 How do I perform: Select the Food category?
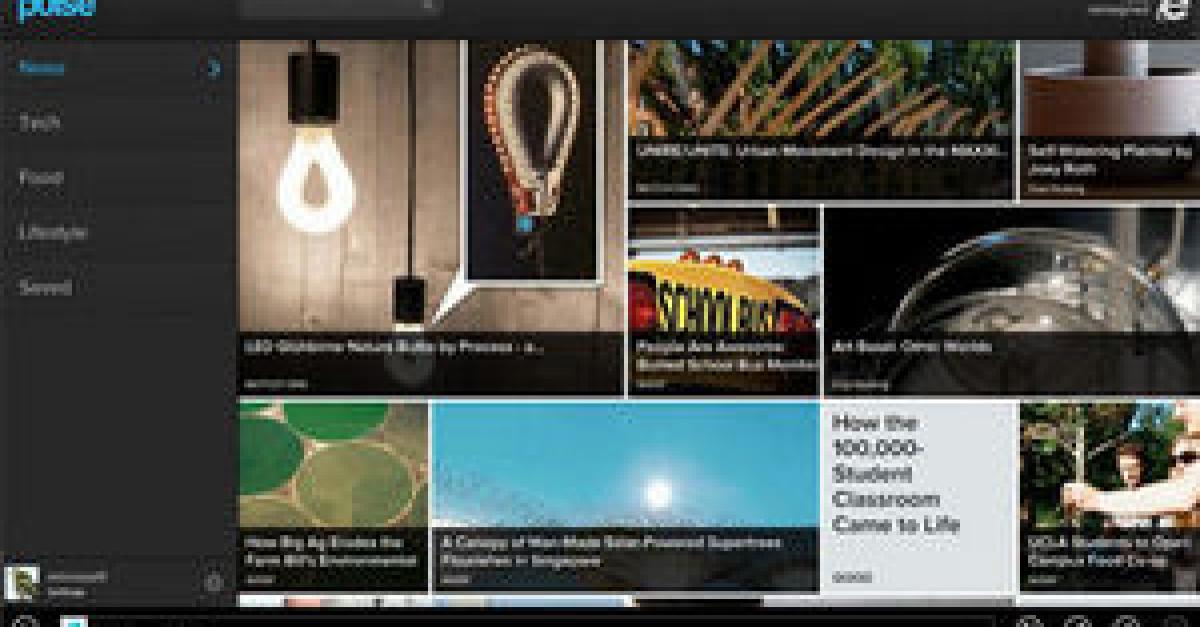(x=41, y=177)
